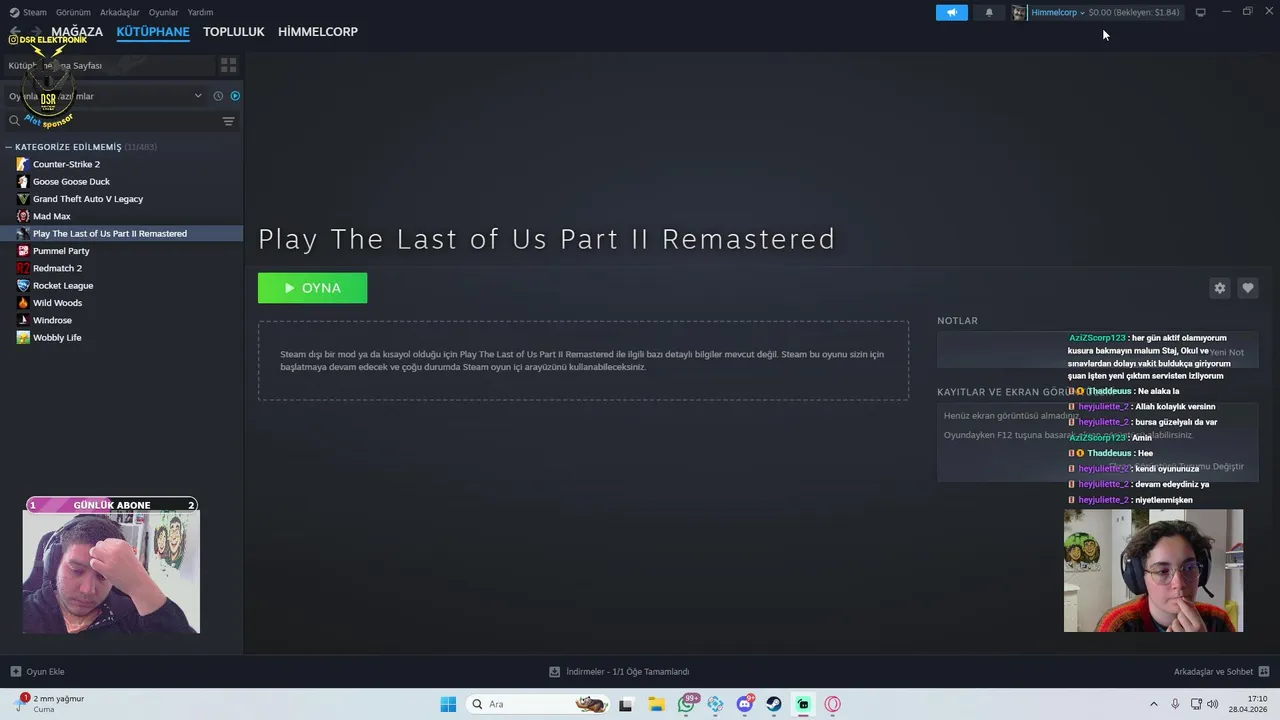Go back with the navigation back arrow
This screenshot has width=1280, height=720.
15,32
